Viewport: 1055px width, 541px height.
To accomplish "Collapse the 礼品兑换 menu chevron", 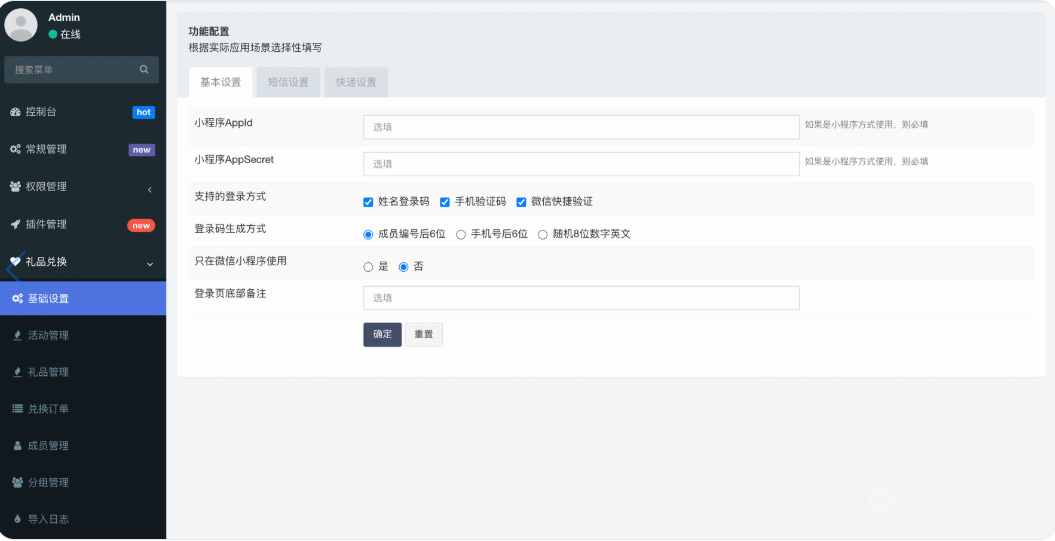I will coord(150,263).
